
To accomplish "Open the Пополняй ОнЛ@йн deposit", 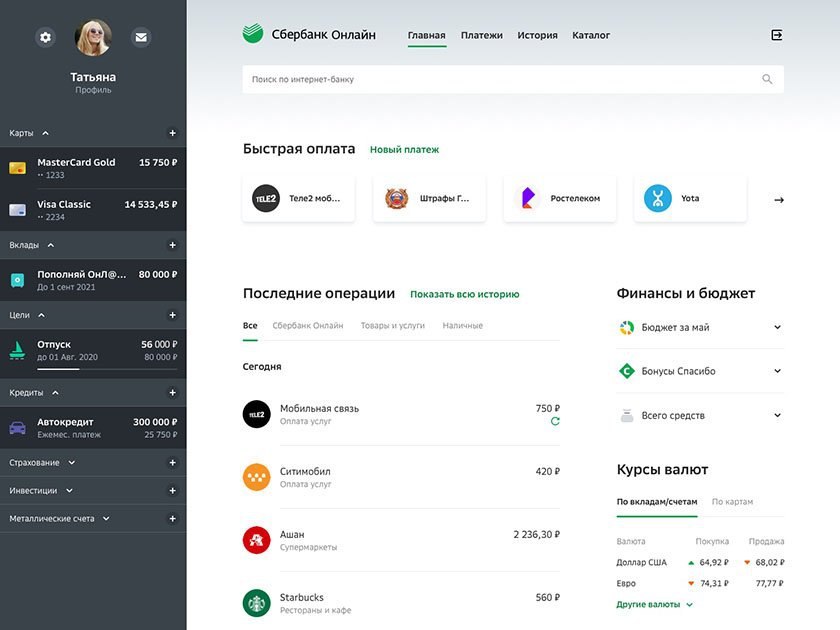I will pyautogui.click(x=93, y=280).
